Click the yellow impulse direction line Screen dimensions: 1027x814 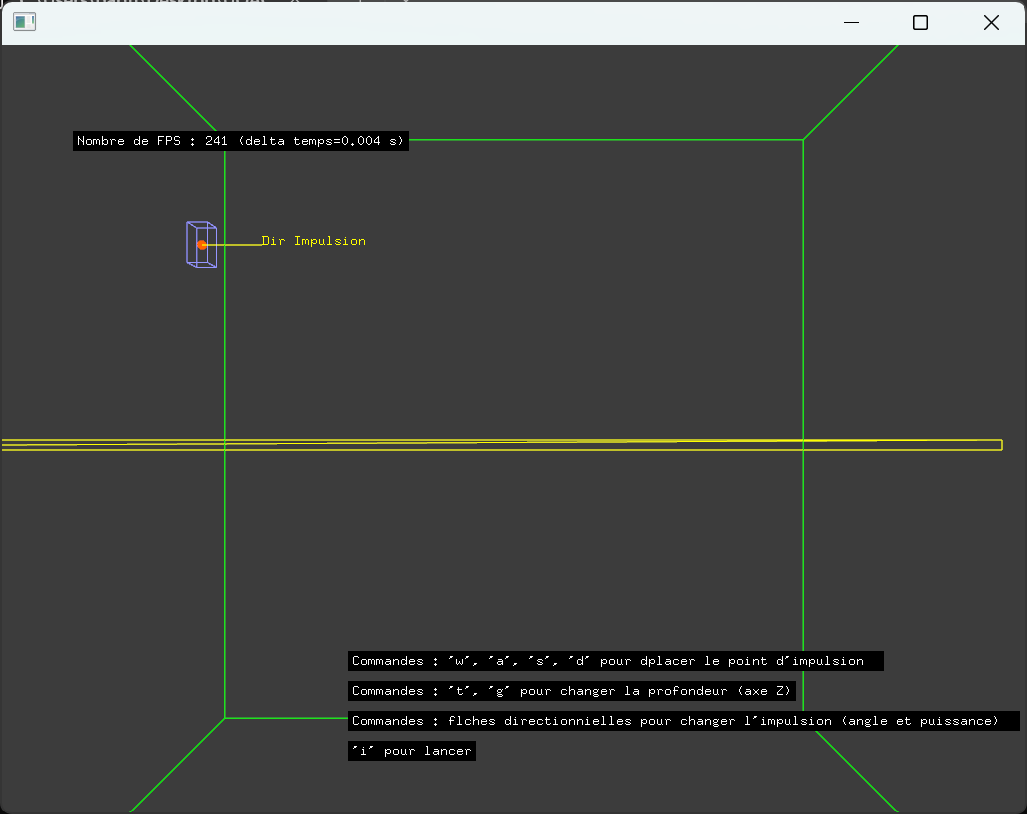(234, 245)
